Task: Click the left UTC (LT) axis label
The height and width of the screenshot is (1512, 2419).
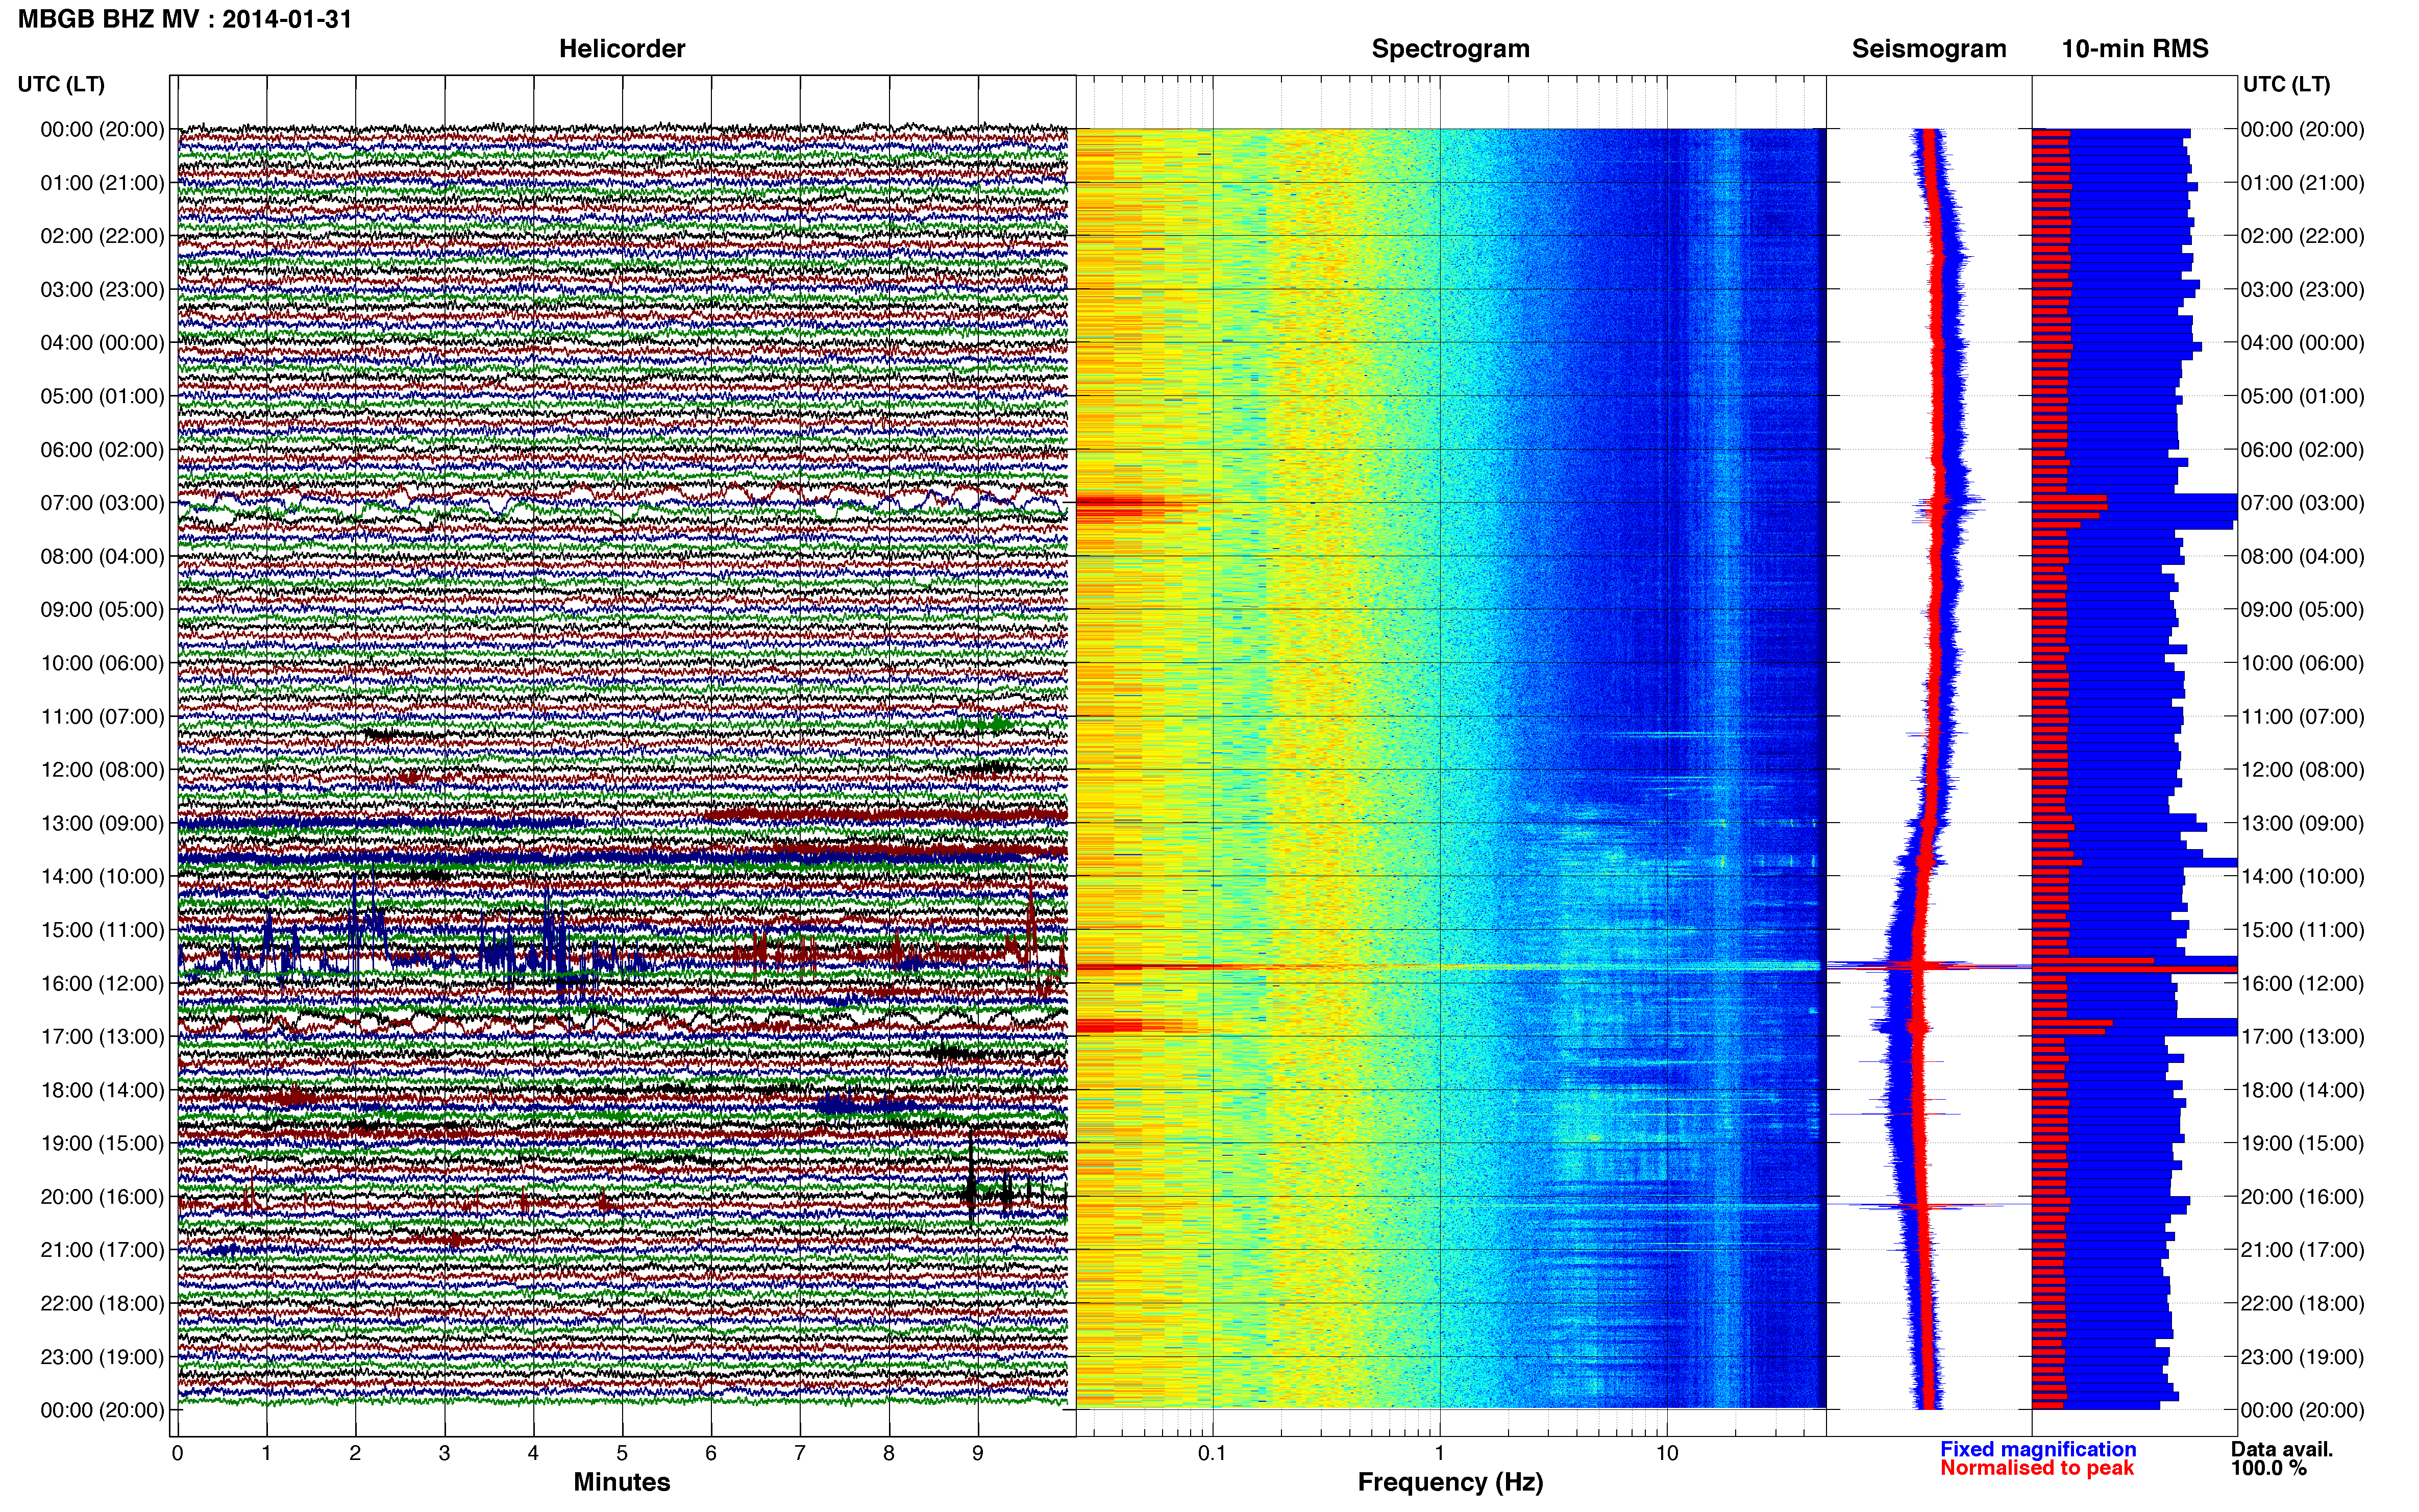Action: click(x=61, y=84)
